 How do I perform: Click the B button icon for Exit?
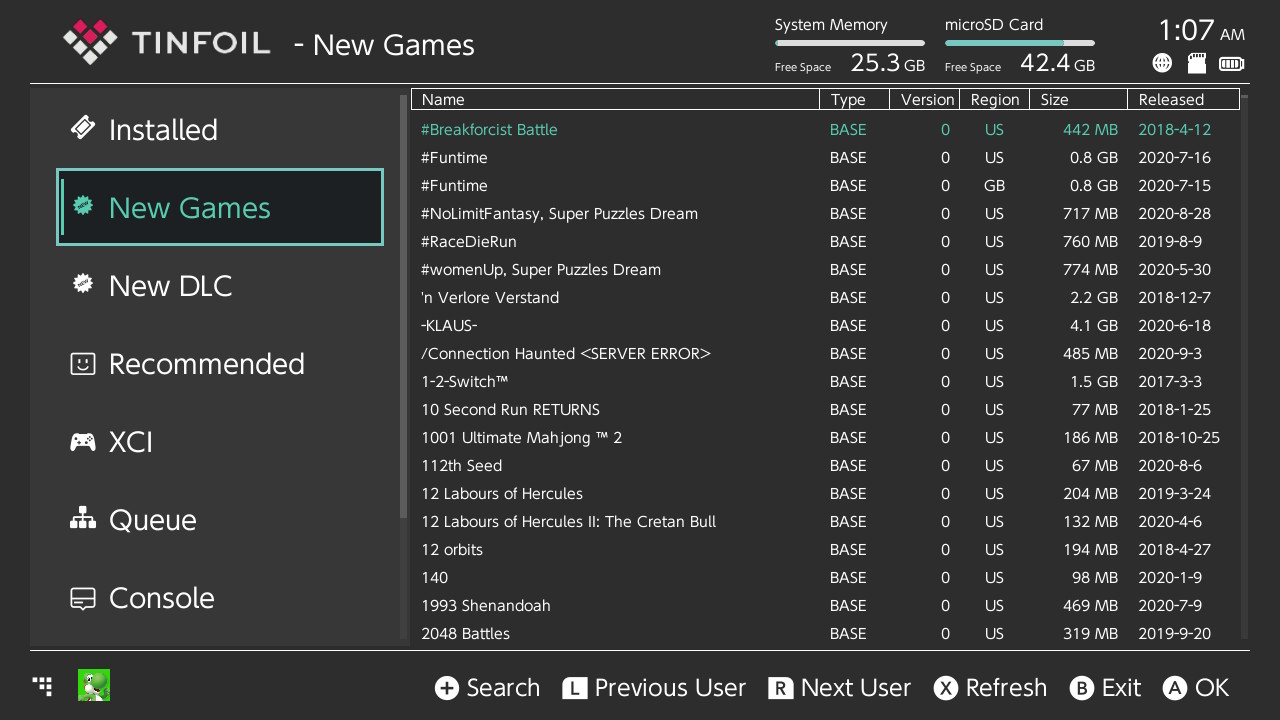click(1081, 688)
